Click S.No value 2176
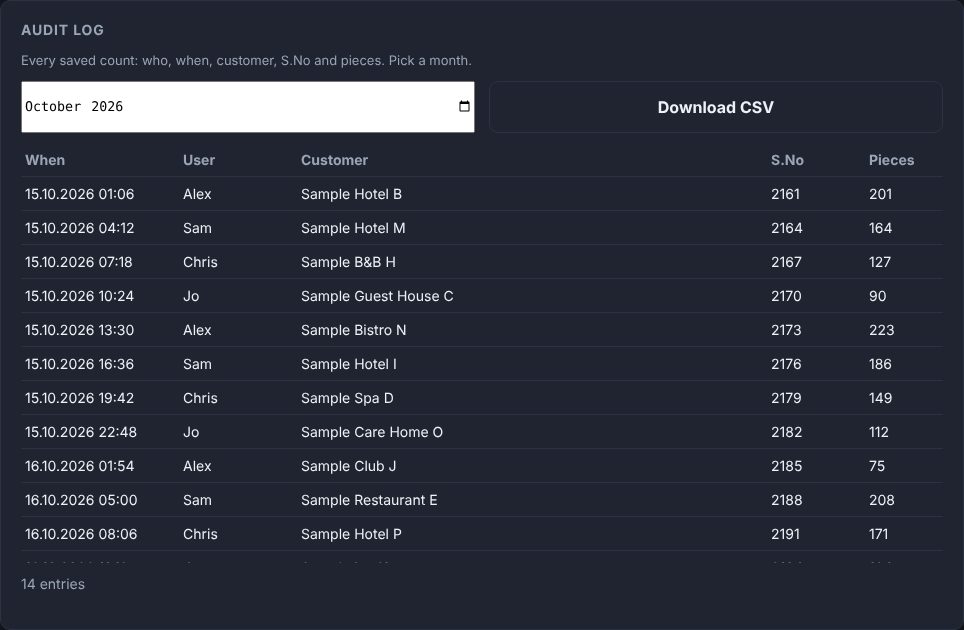The image size is (964, 630). [786, 364]
